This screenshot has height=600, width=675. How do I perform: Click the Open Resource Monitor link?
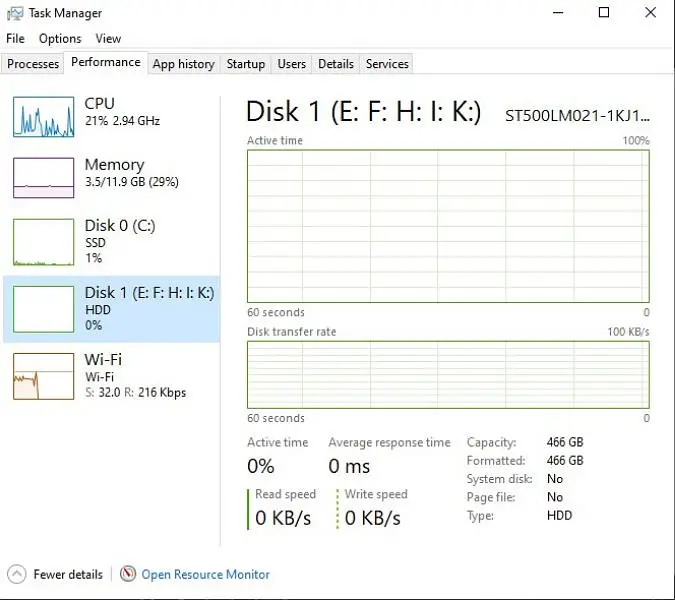pyautogui.click(x=205, y=574)
